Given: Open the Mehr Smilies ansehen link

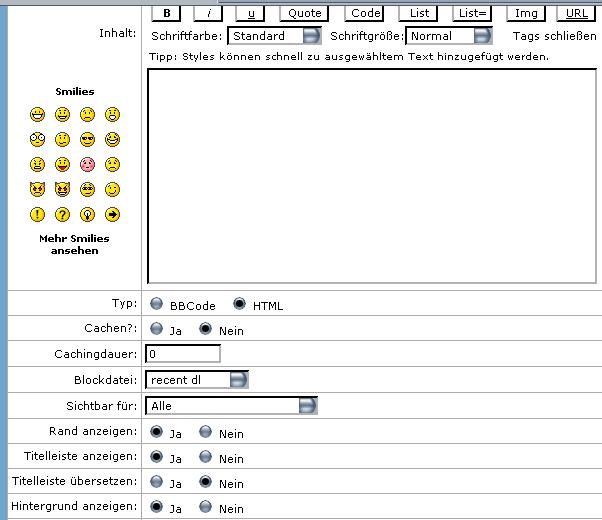Looking at the screenshot, I should point(74,244).
